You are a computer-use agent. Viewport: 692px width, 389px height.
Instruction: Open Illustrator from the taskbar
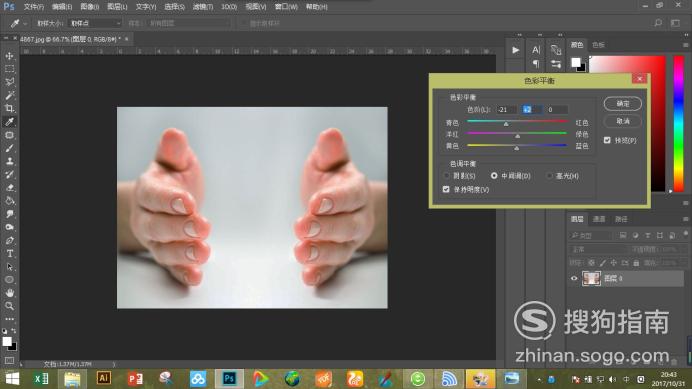[104, 378]
